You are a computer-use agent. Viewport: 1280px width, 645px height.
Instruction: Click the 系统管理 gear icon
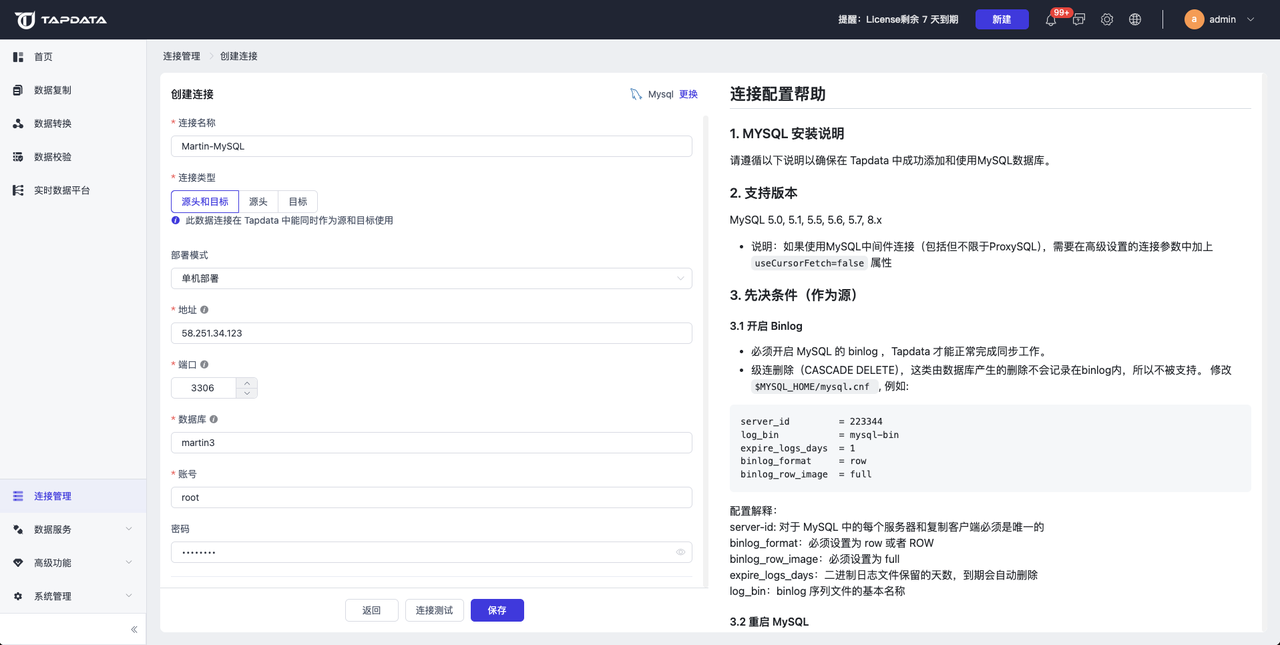click(18, 596)
